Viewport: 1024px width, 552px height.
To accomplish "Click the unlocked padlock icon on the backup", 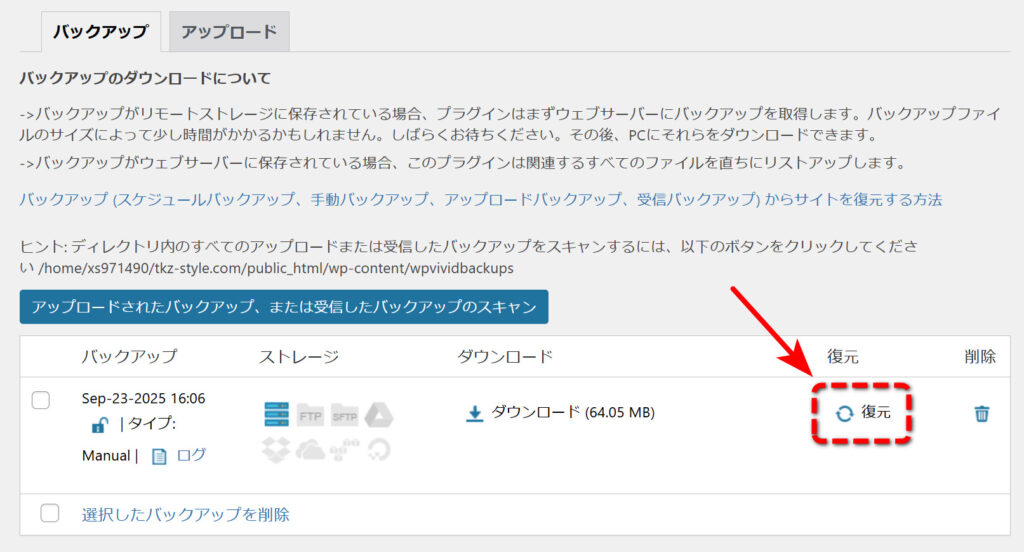I will point(99,426).
